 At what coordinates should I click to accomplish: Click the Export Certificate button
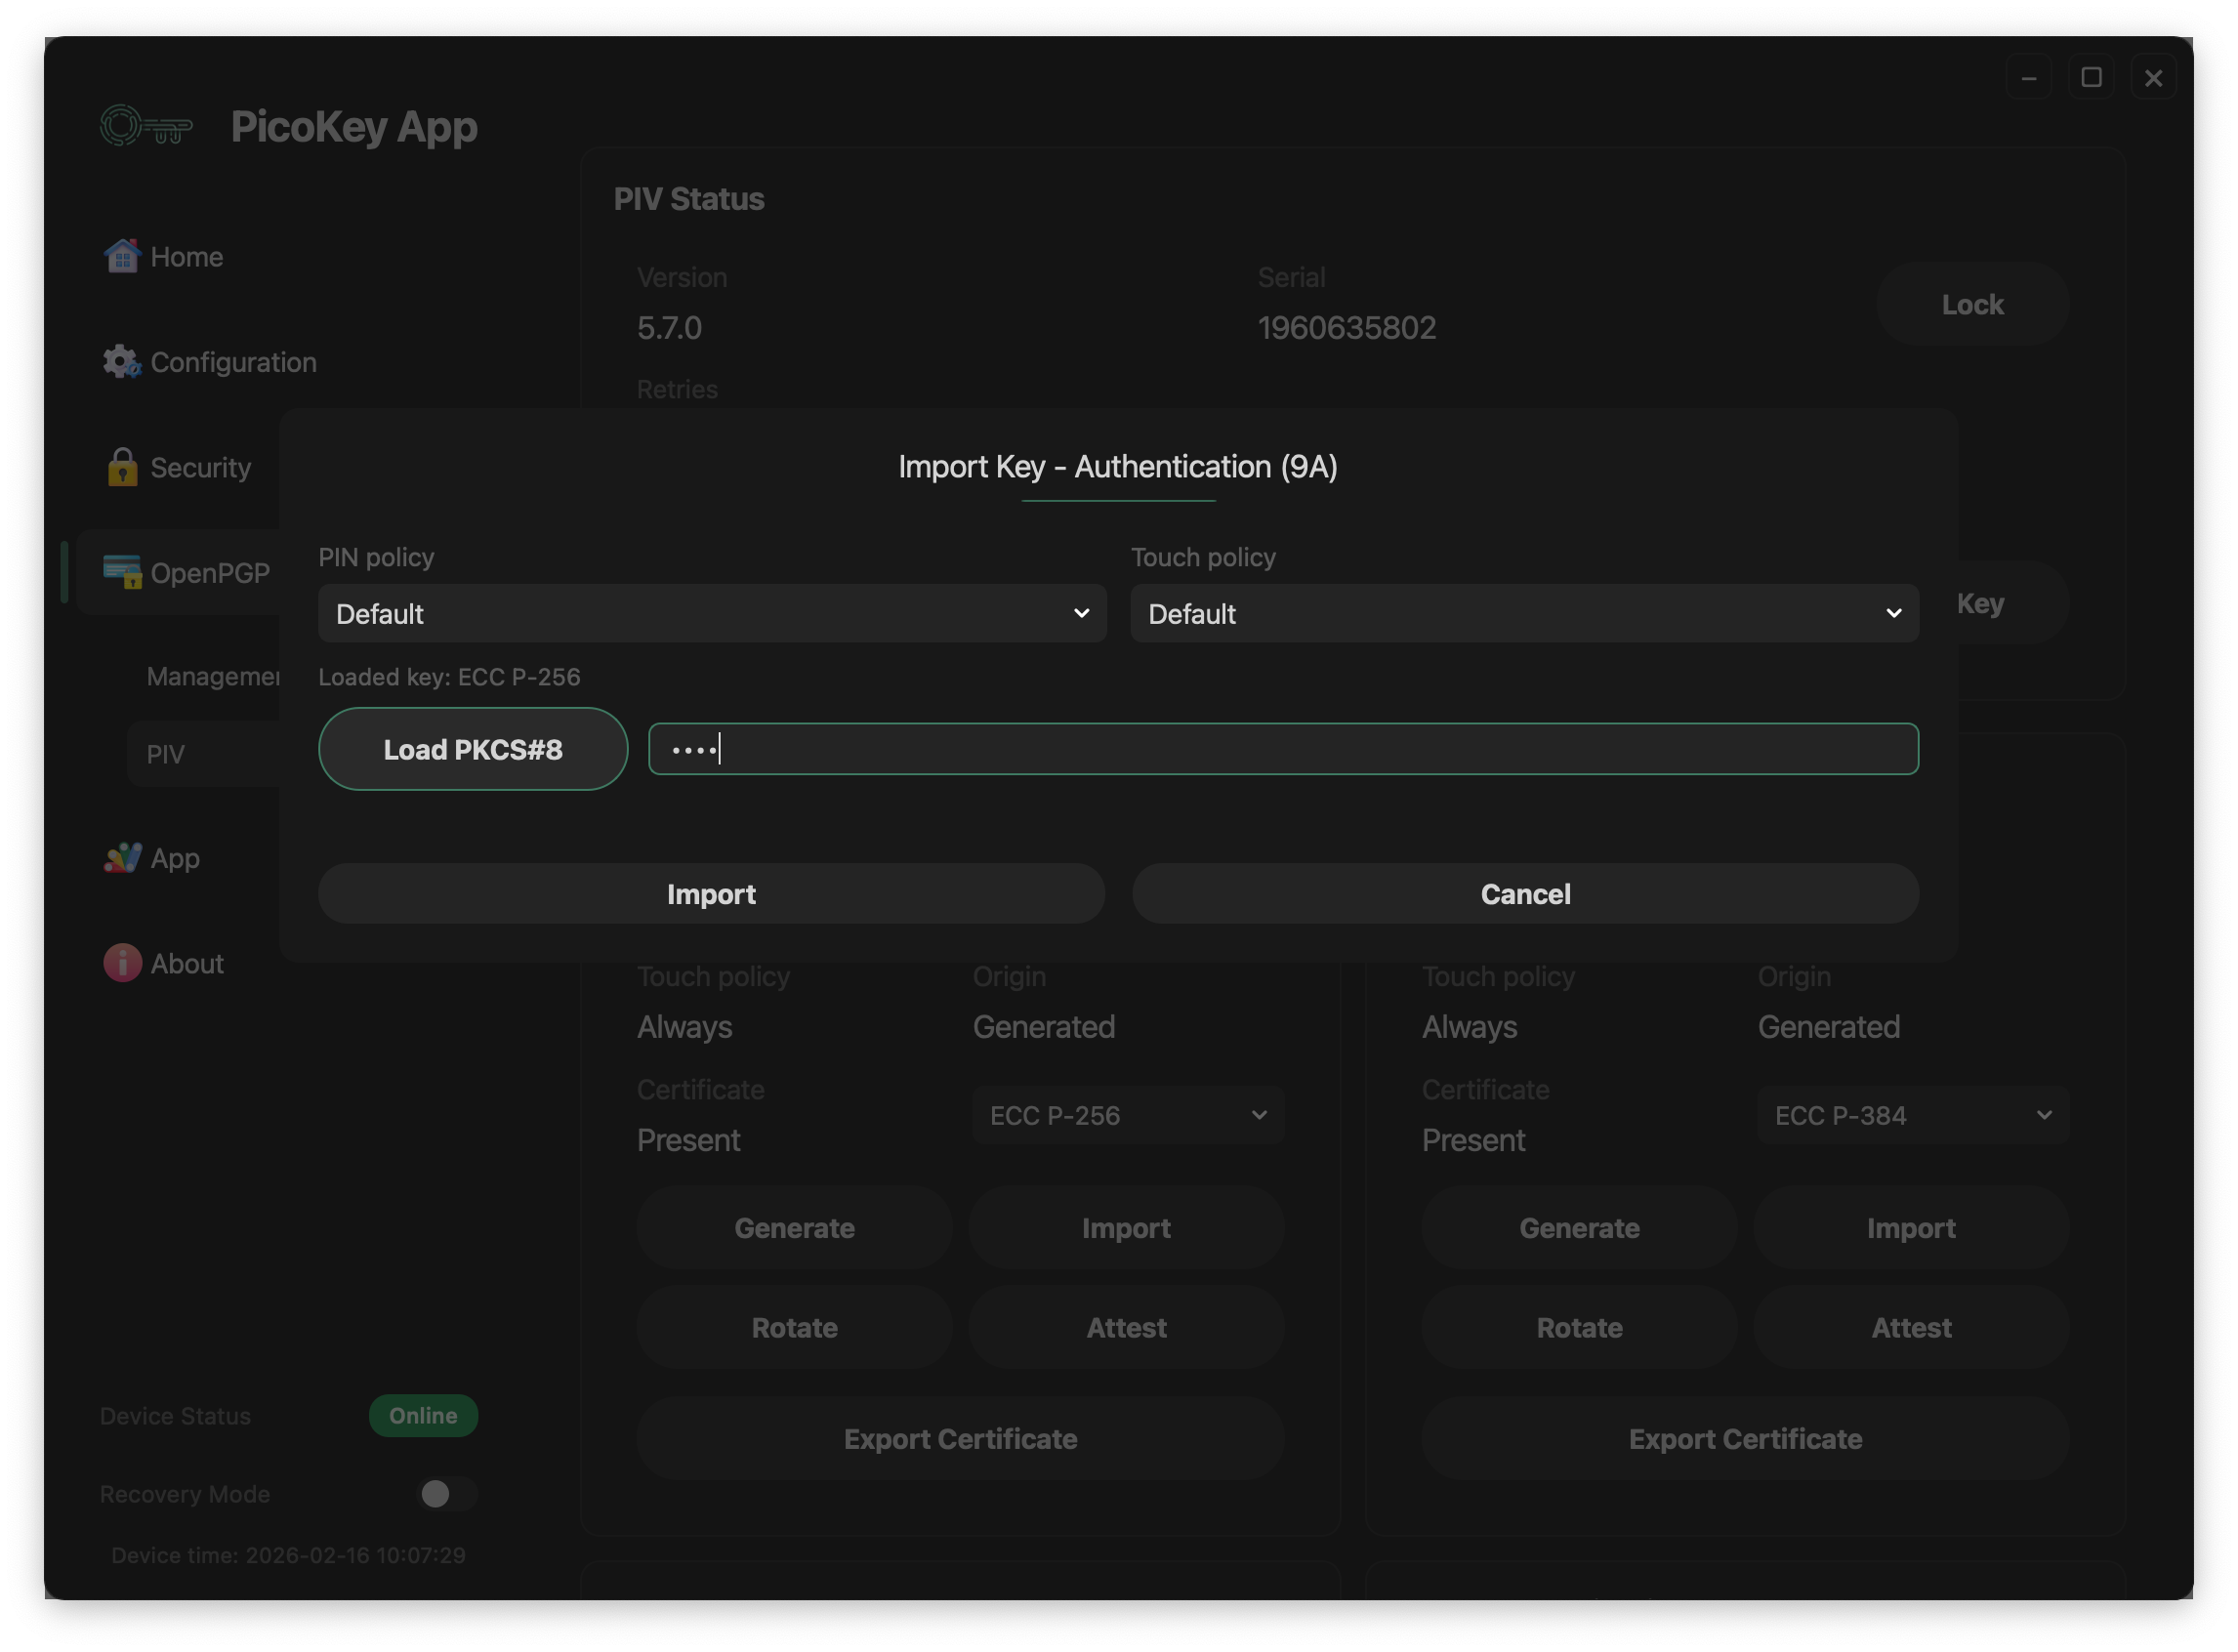coord(959,1438)
